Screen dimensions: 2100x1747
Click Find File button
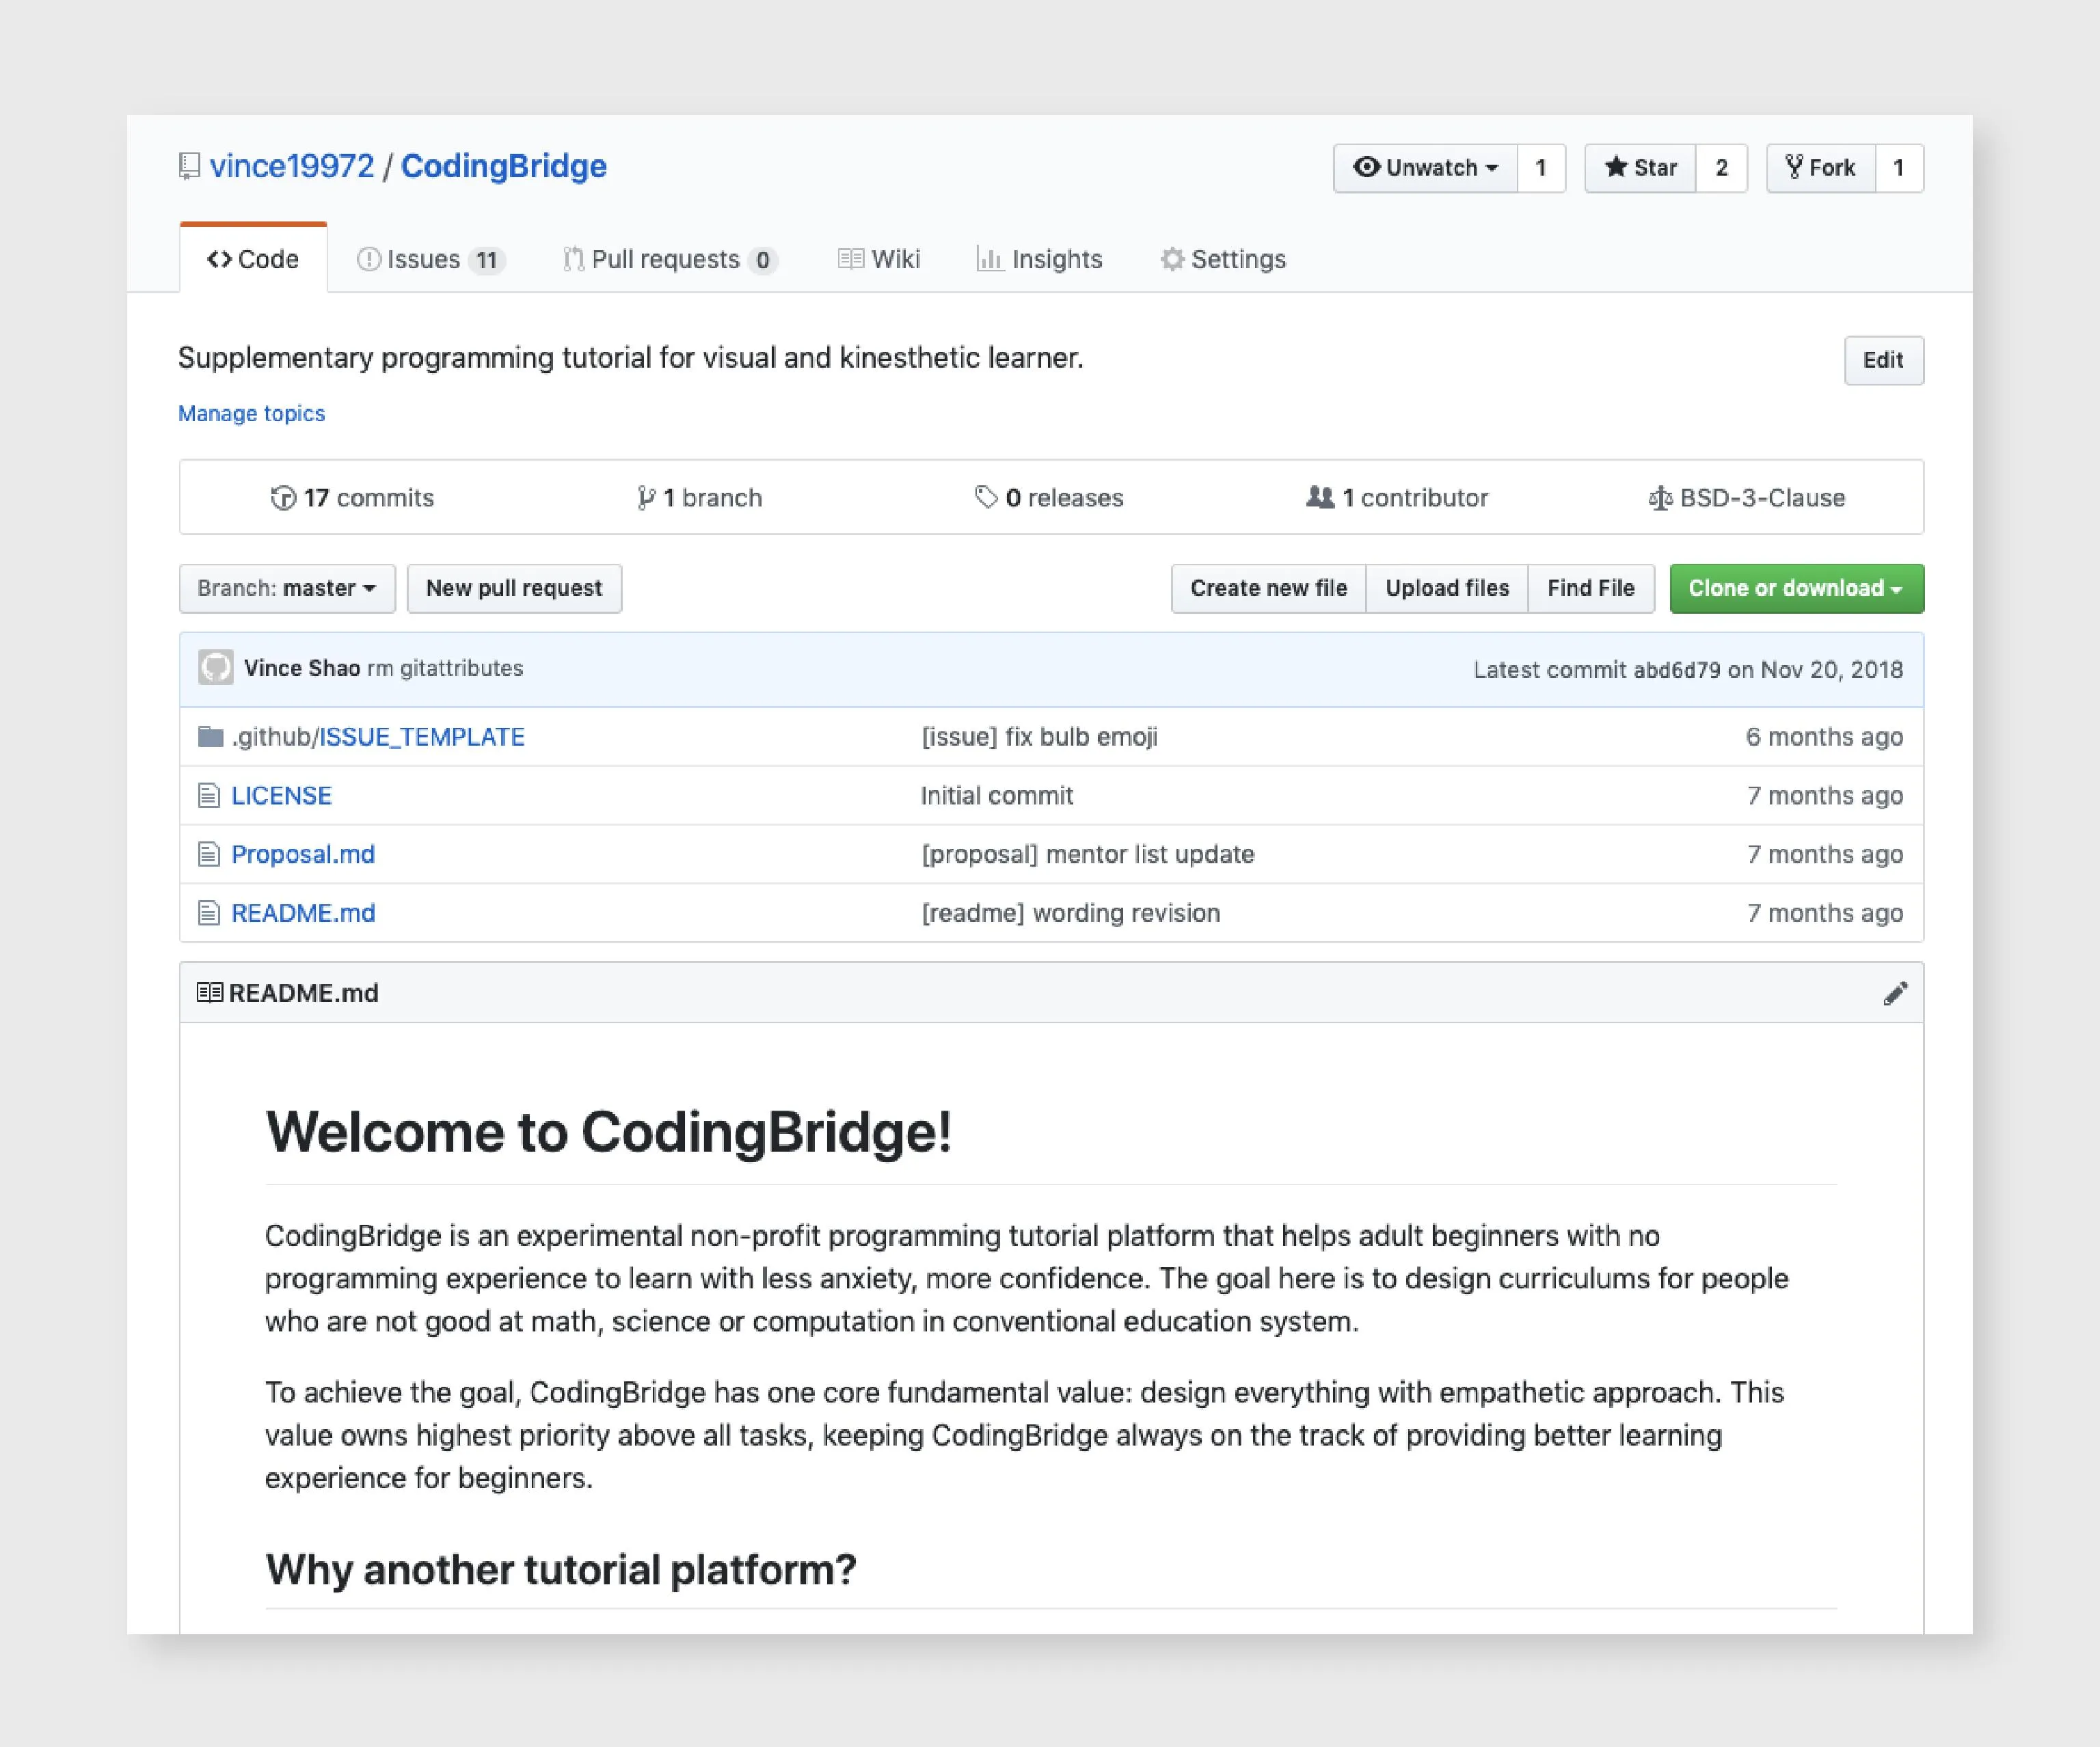click(x=1591, y=588)
